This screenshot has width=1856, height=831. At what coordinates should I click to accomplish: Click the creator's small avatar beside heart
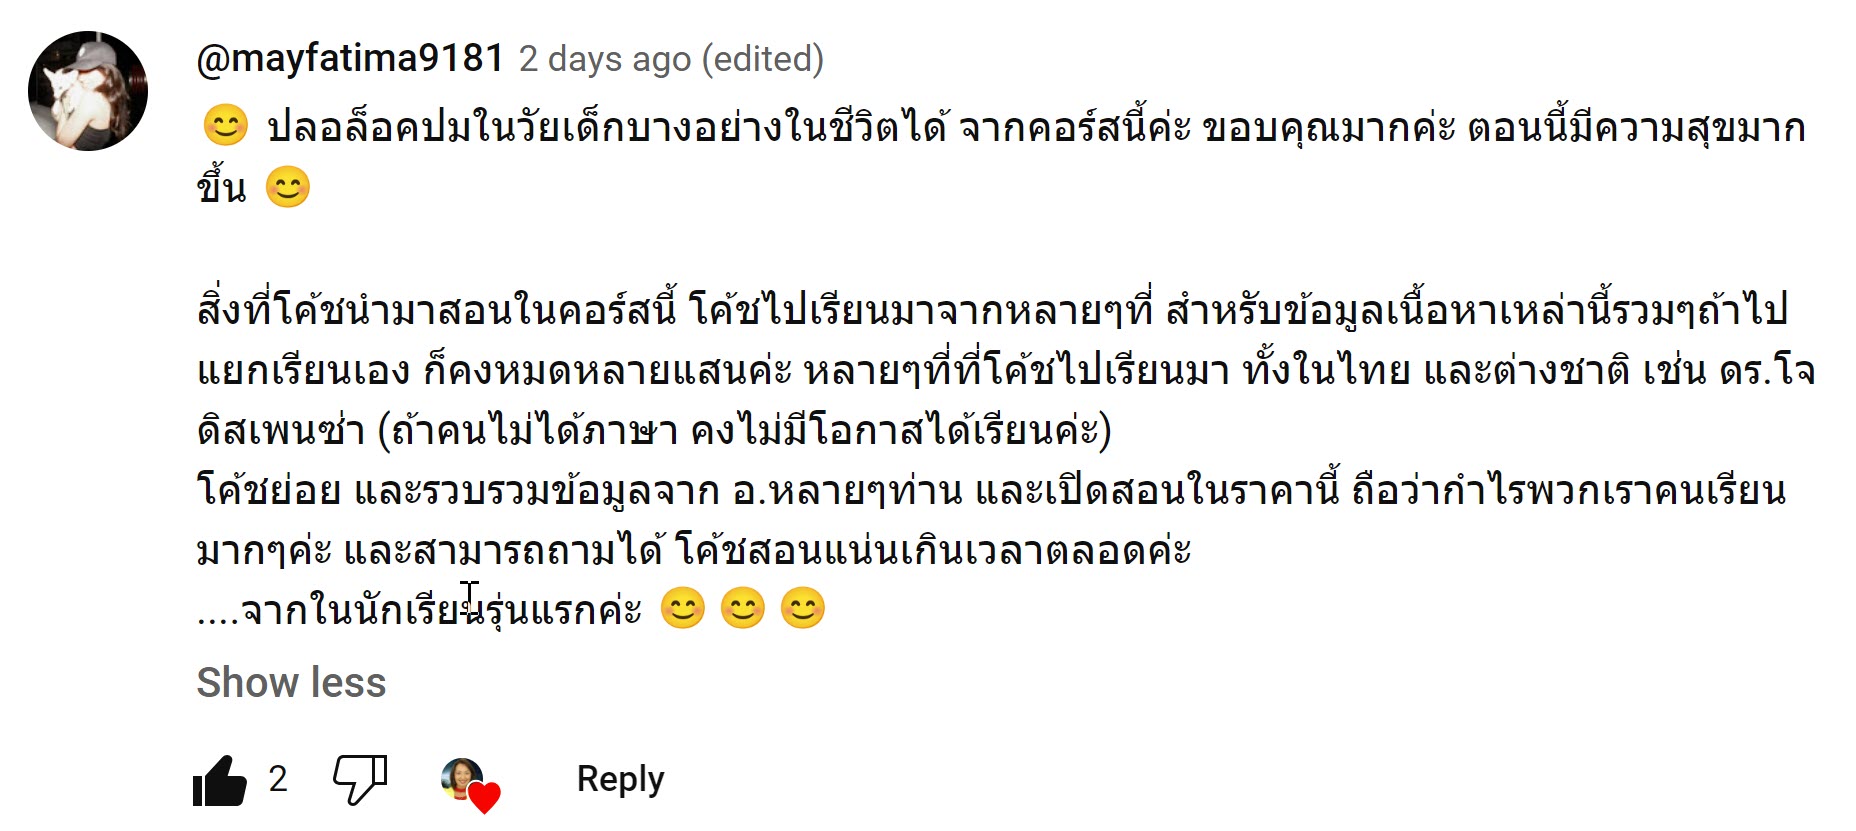click(461, 777)
